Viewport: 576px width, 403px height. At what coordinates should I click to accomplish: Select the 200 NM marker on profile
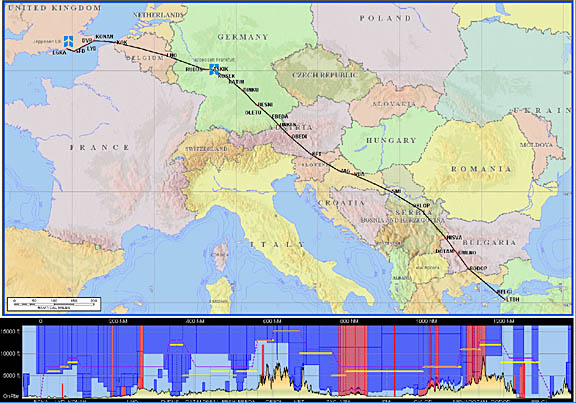pyautogui.click(x=119, y=321)
